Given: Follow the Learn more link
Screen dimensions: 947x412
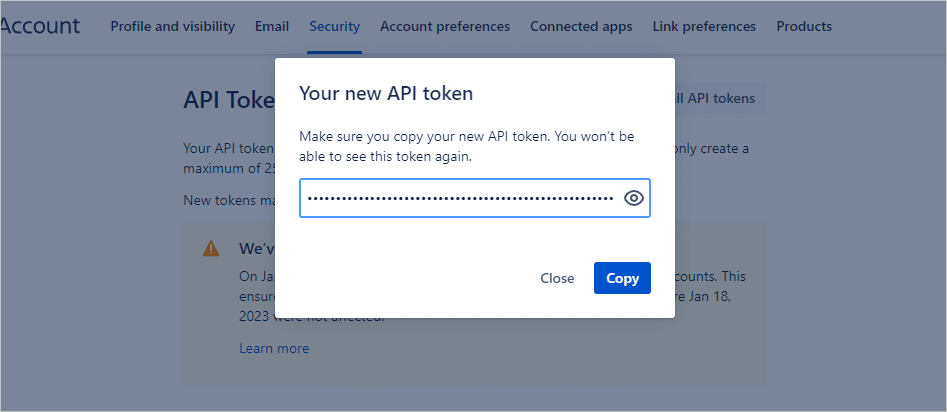Looking at the screenshot, I should click(274, 349).
